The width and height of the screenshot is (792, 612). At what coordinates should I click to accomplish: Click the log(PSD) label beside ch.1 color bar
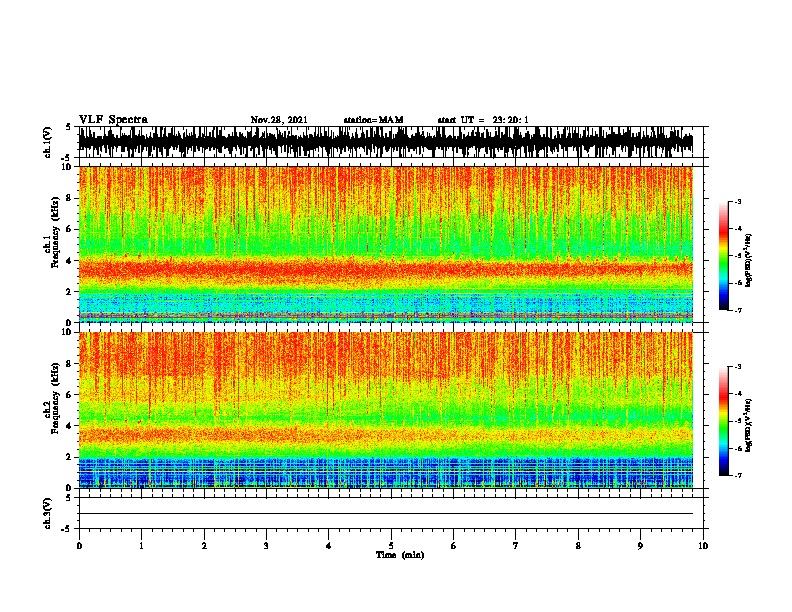point(748,260)
